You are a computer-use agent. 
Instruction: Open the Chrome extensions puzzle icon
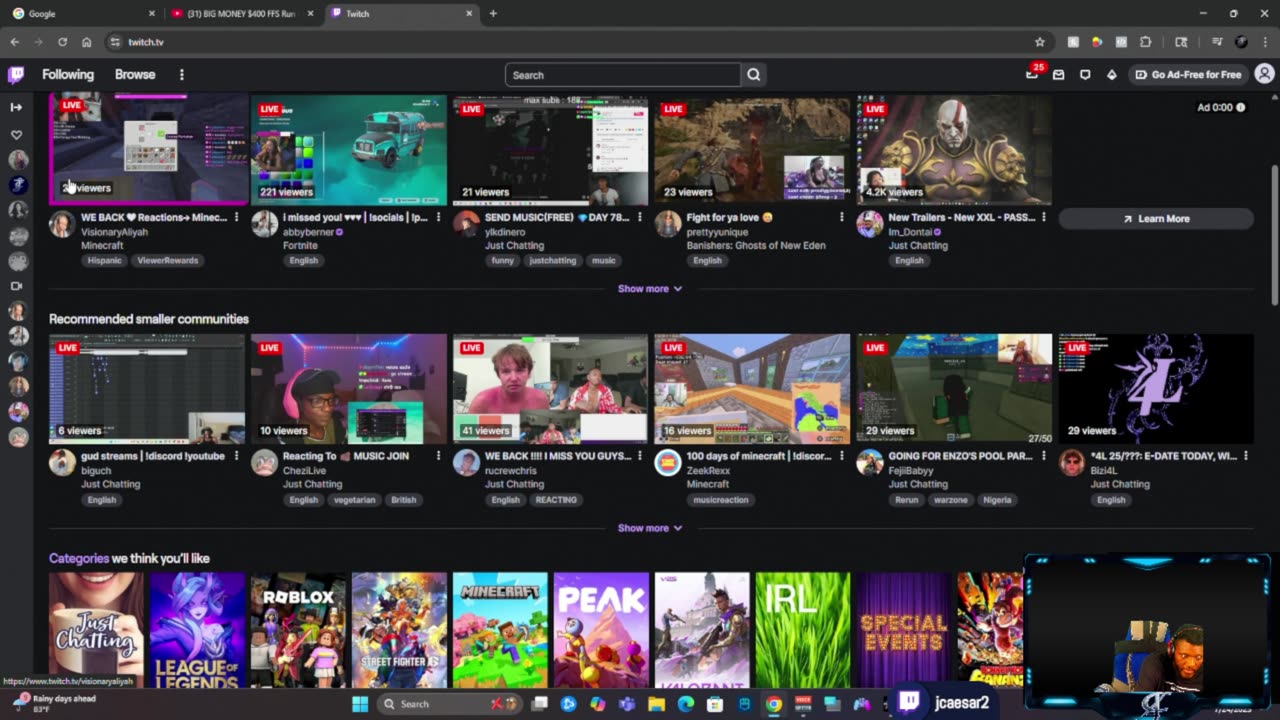point(1145,42)
